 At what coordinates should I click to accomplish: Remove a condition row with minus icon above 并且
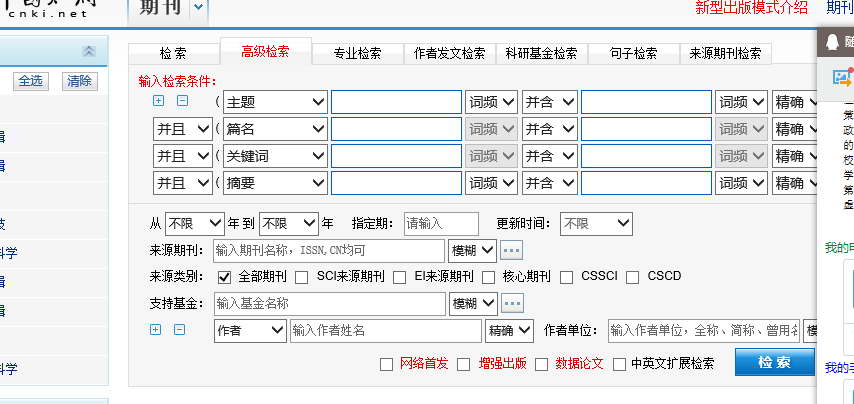pos(182,101)
